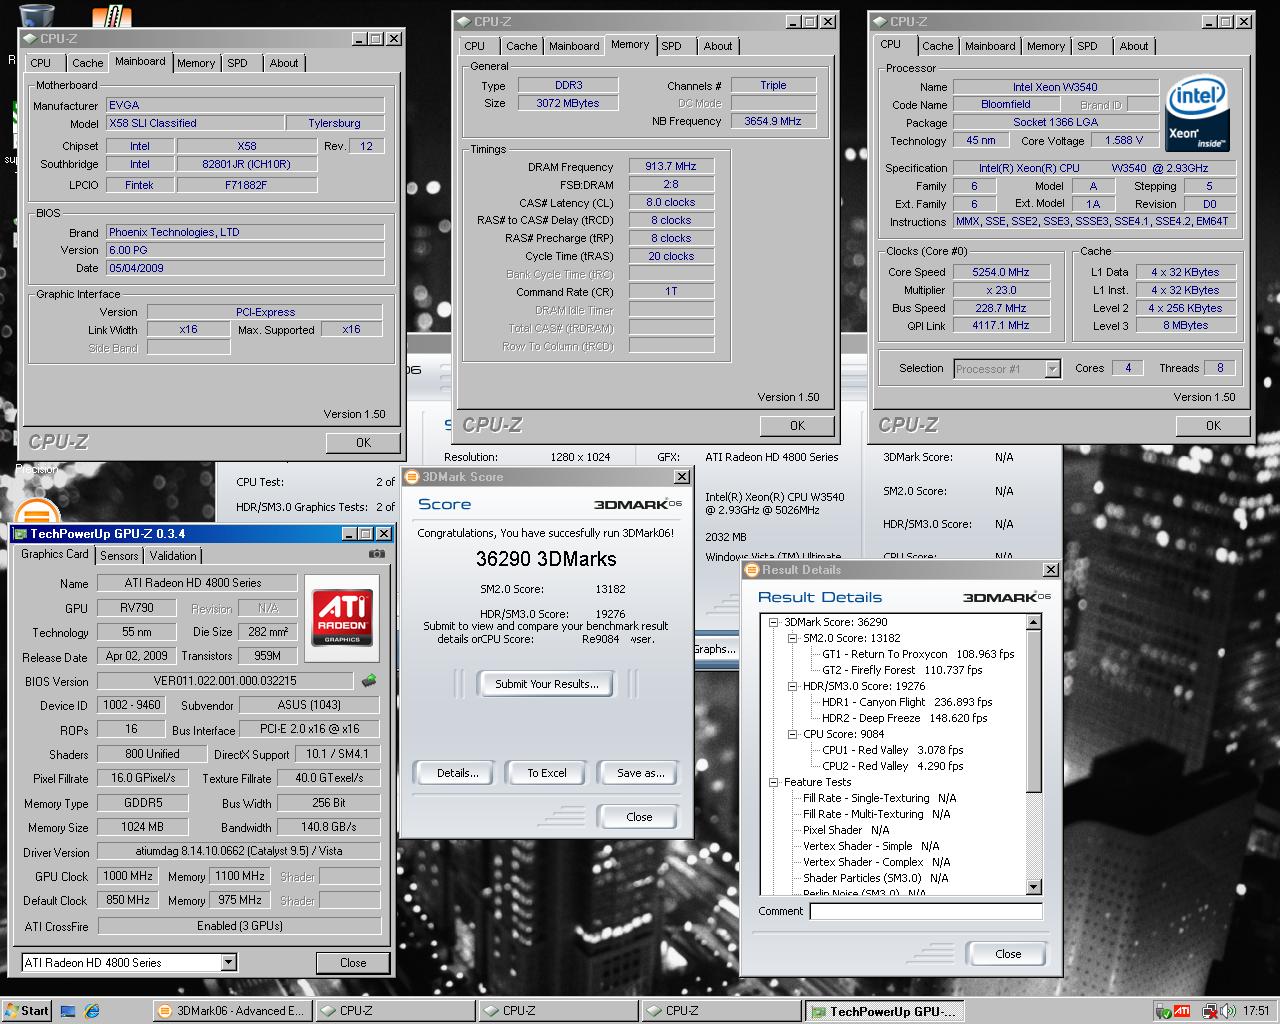The height and width of the screenshot is (1024, 1280).
Task: Open the About tab in the CPU CPU-Z window
Action: tap(1134, 46)
